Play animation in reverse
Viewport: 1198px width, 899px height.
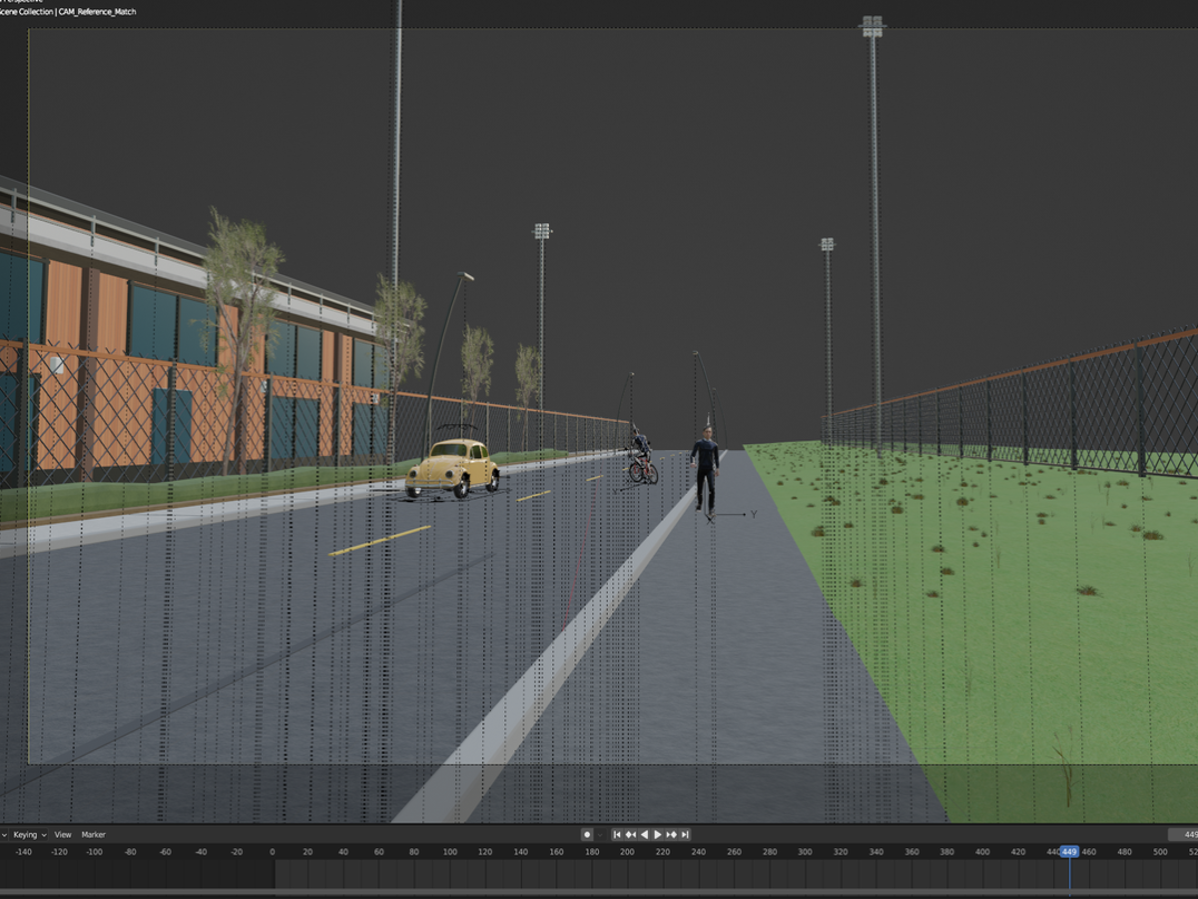[x=644, y=835]
